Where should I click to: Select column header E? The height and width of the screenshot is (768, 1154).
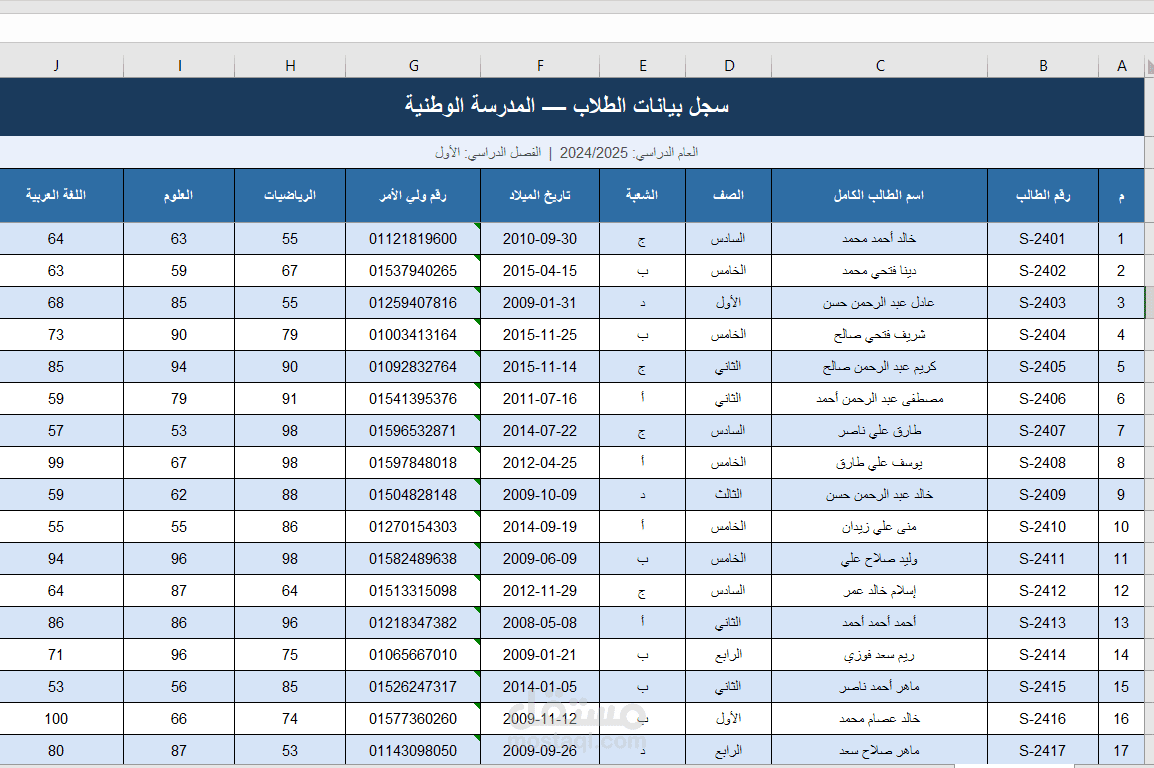point(643,65)
